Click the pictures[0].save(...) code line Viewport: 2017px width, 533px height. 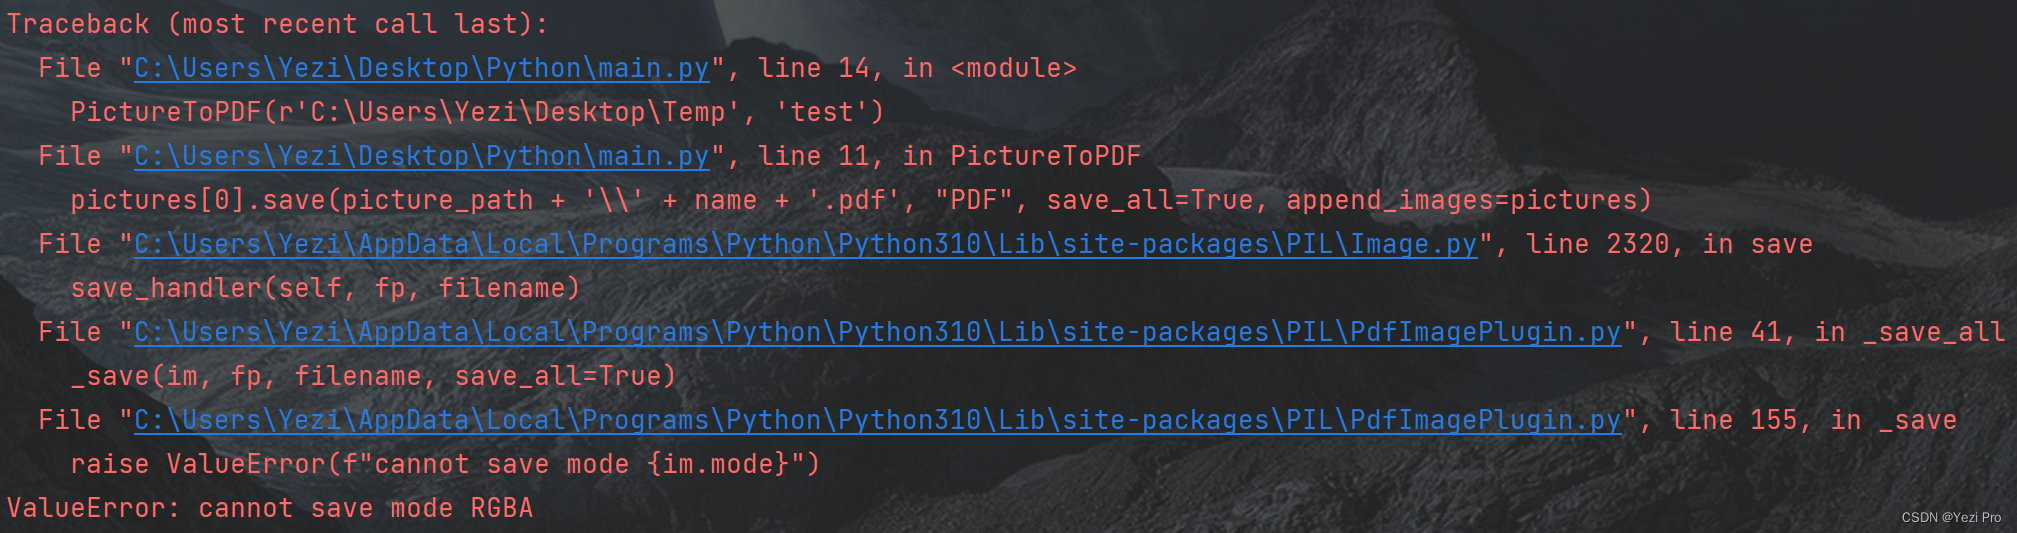(860, 200)
